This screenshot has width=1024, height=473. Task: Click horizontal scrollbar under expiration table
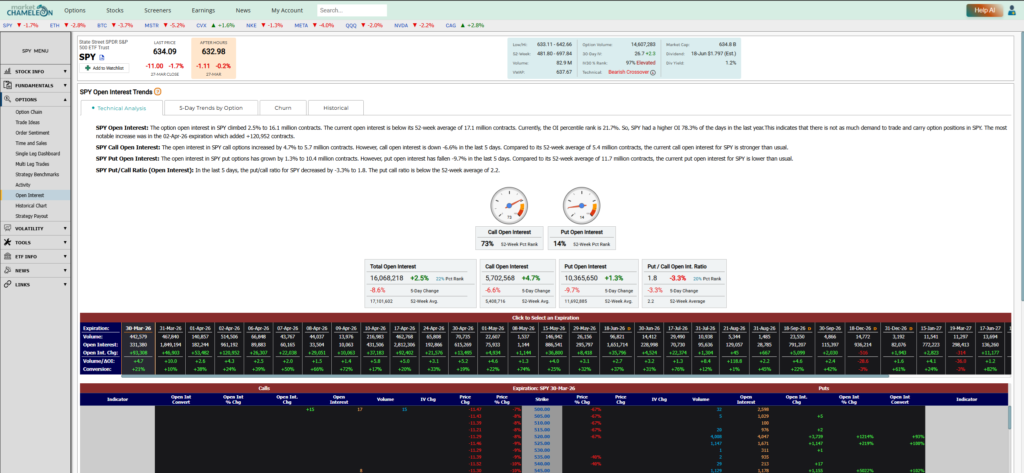(505, 376)
